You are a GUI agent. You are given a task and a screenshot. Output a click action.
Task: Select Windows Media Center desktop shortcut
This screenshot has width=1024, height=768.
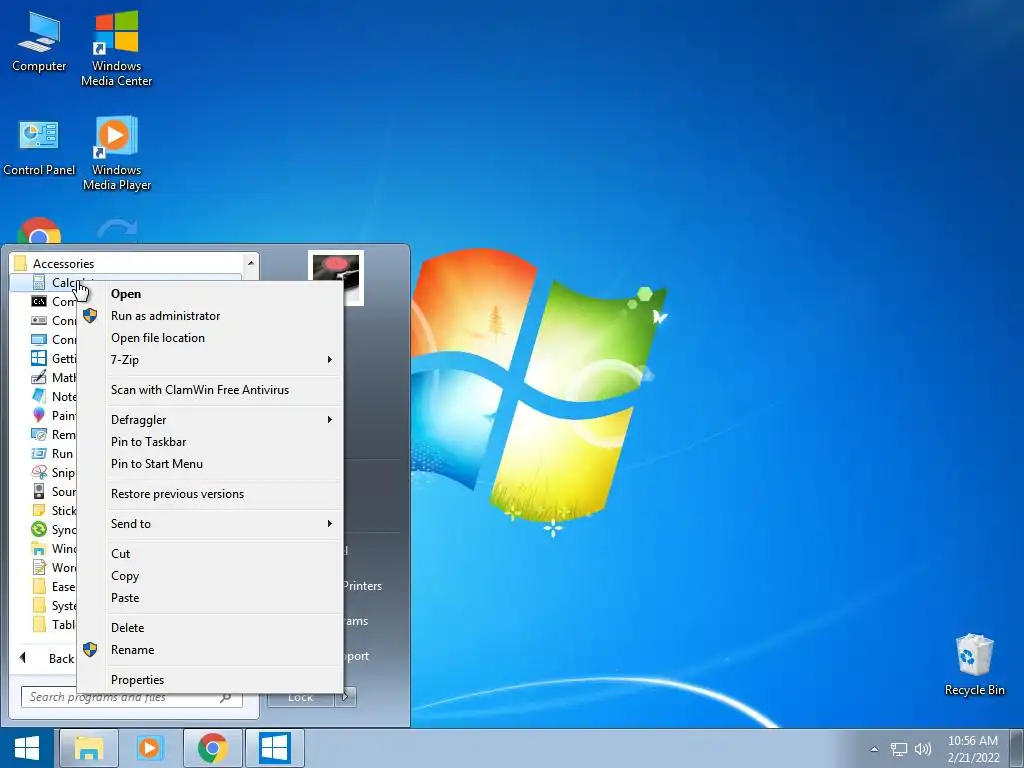[116, 49]
